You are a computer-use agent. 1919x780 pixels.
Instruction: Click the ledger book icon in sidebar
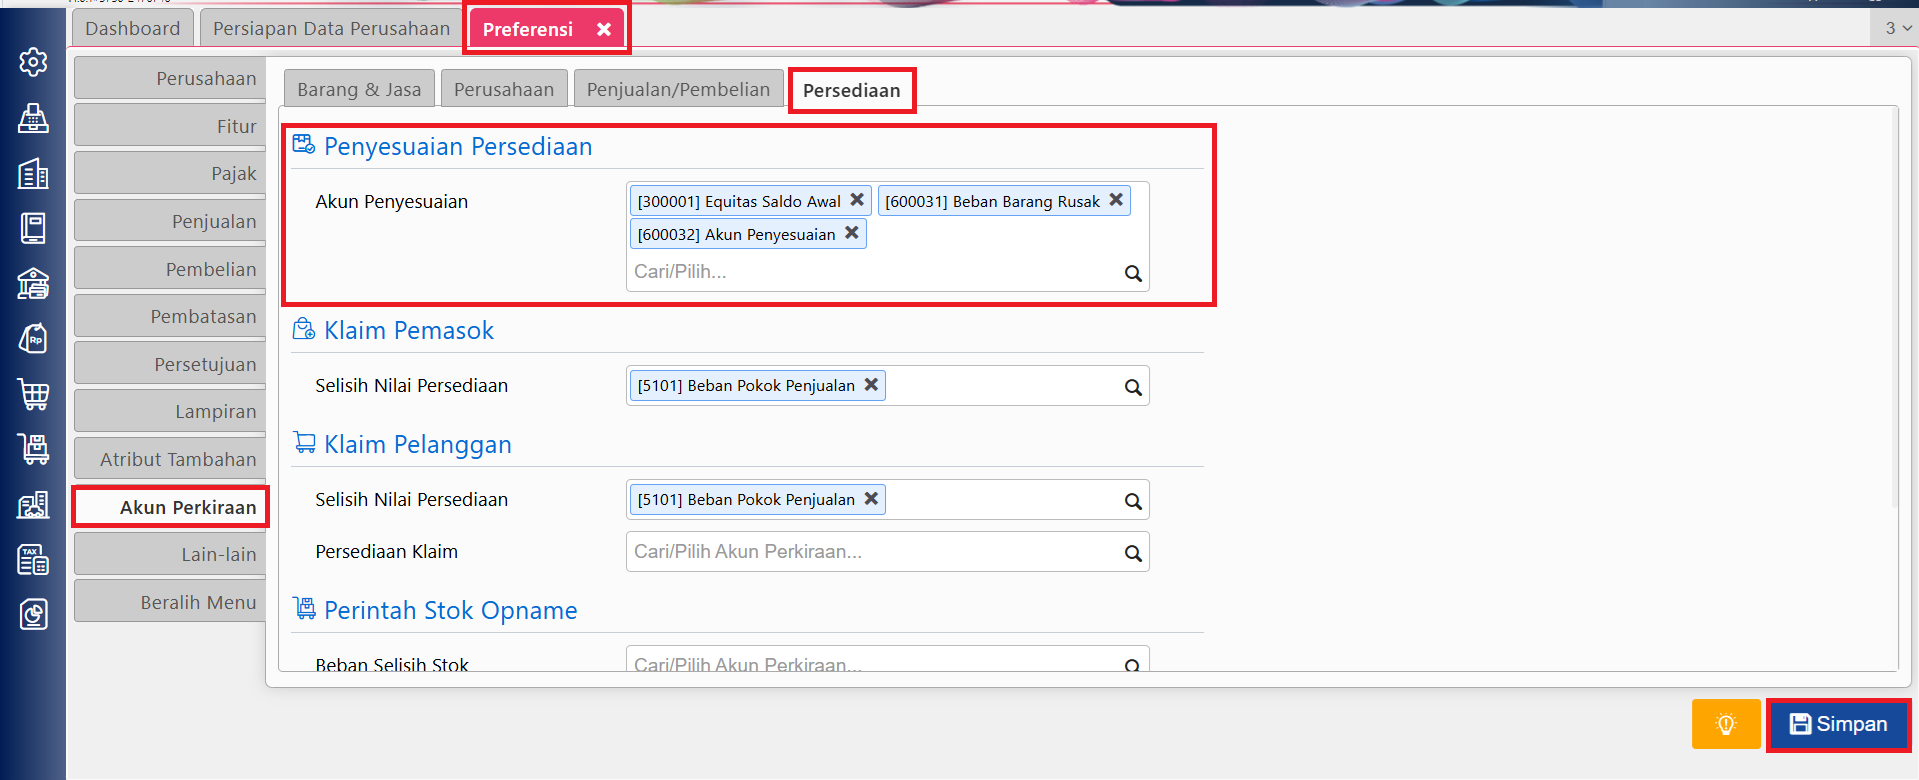click(x=33, y=228)
